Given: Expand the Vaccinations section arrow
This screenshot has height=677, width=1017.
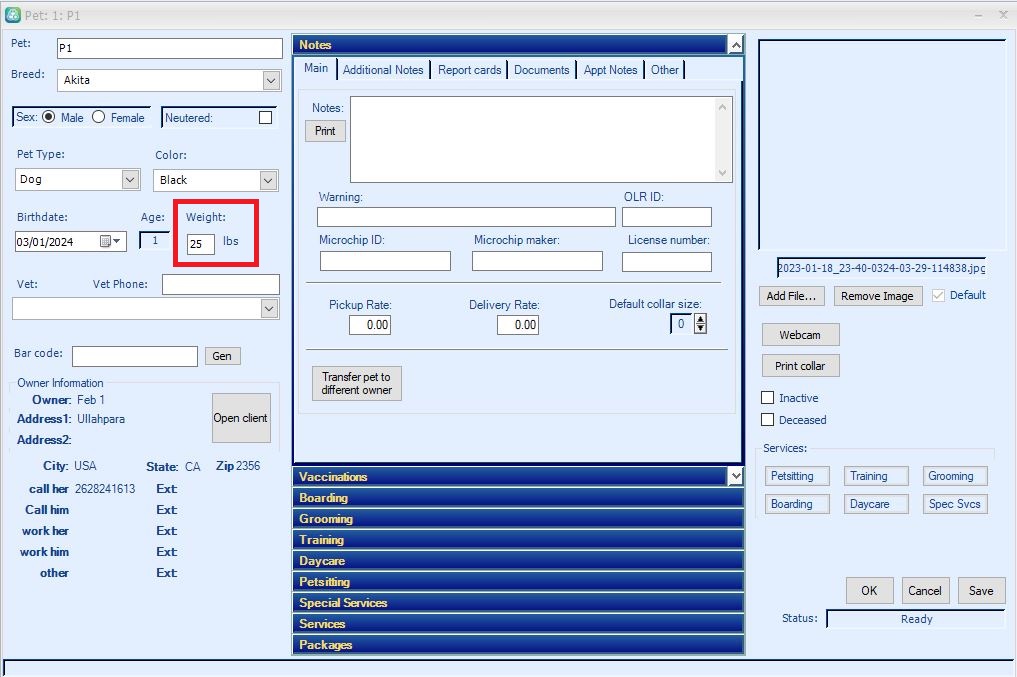Looking at the screenshot, I should click(x=736, y=476).
